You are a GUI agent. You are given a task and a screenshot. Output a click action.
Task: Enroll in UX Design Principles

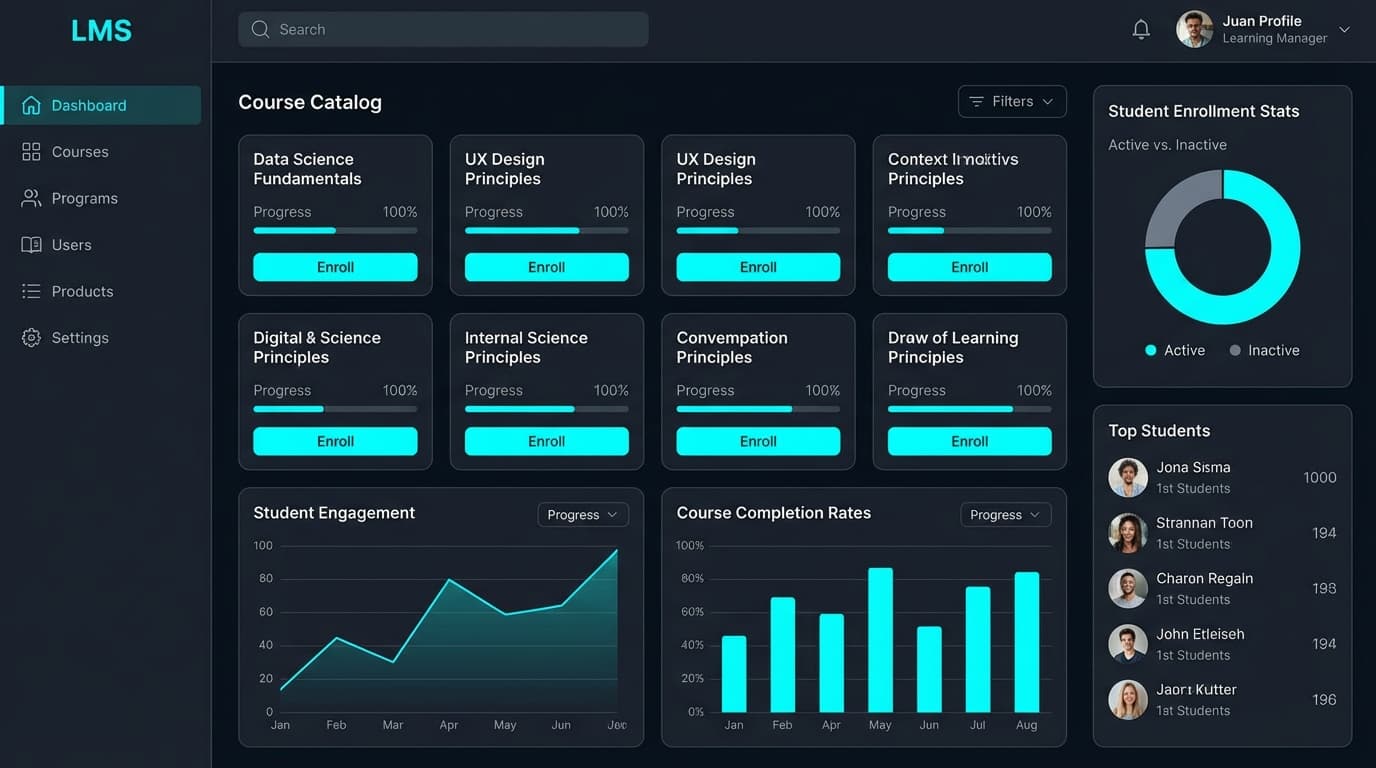tap(546, 267)
